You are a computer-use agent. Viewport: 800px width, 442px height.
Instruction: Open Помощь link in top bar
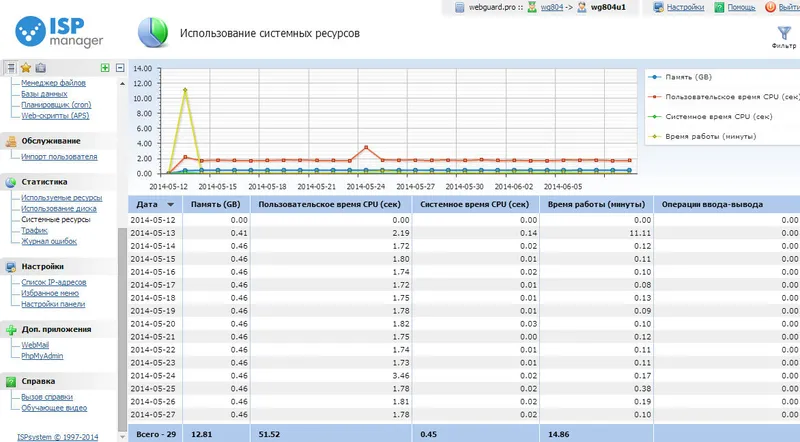741,7
